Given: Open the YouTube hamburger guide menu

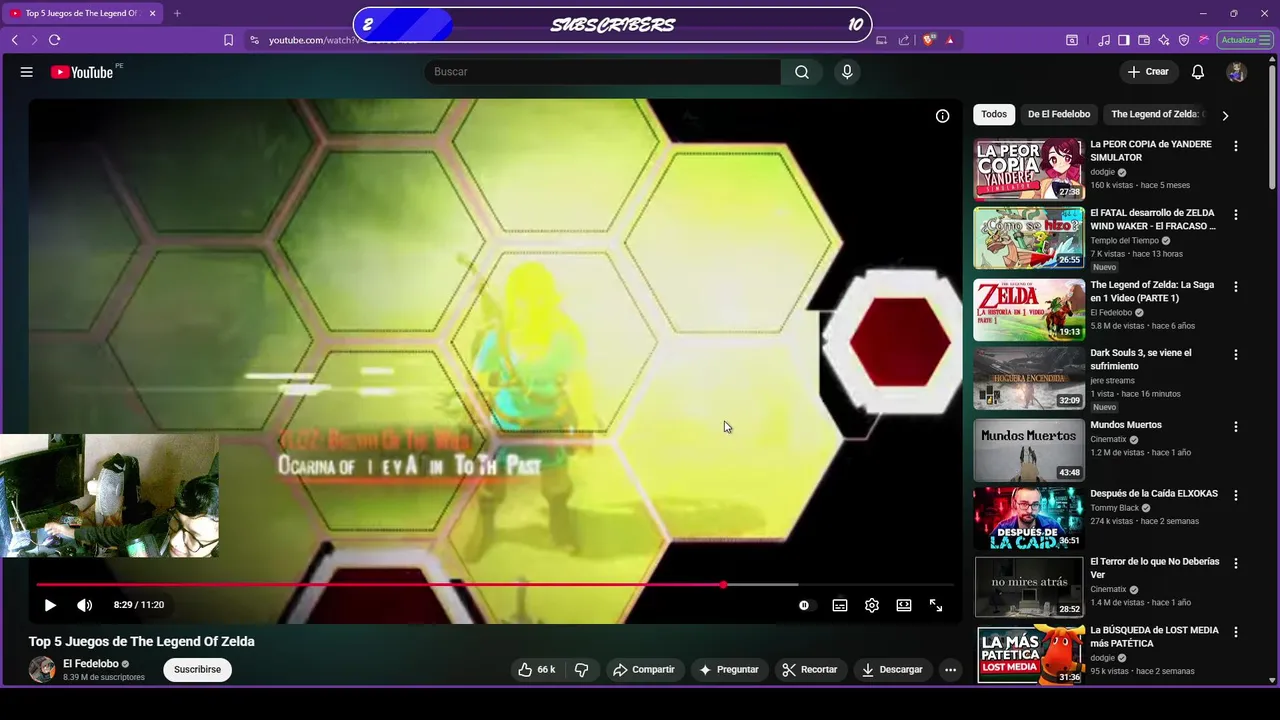Looking at the screenshot, I should coord(27,72).
